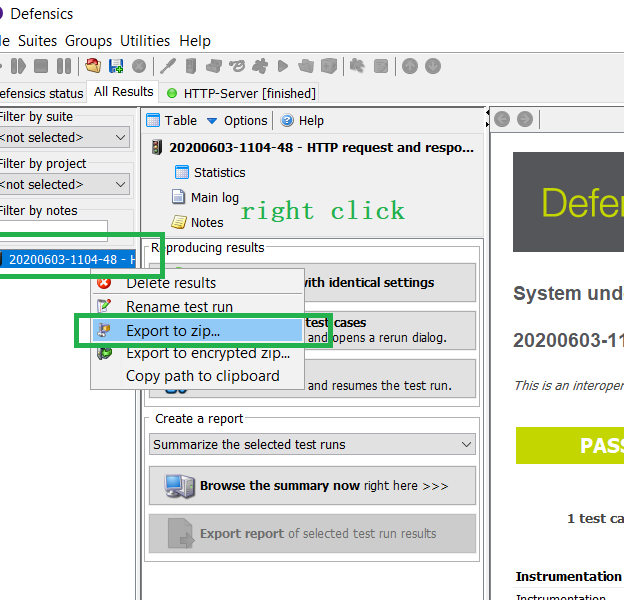Viewport: 624px width, 600px height.
Task: Click the screwdriver toolbar icon
Action: pos(168,66)
